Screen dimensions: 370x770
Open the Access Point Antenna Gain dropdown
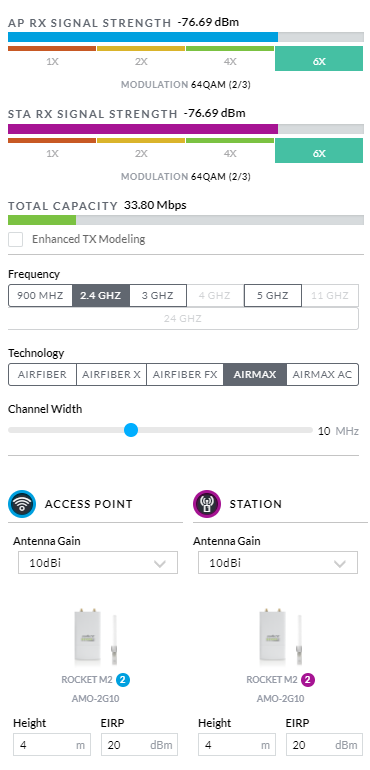coord(98,563)
